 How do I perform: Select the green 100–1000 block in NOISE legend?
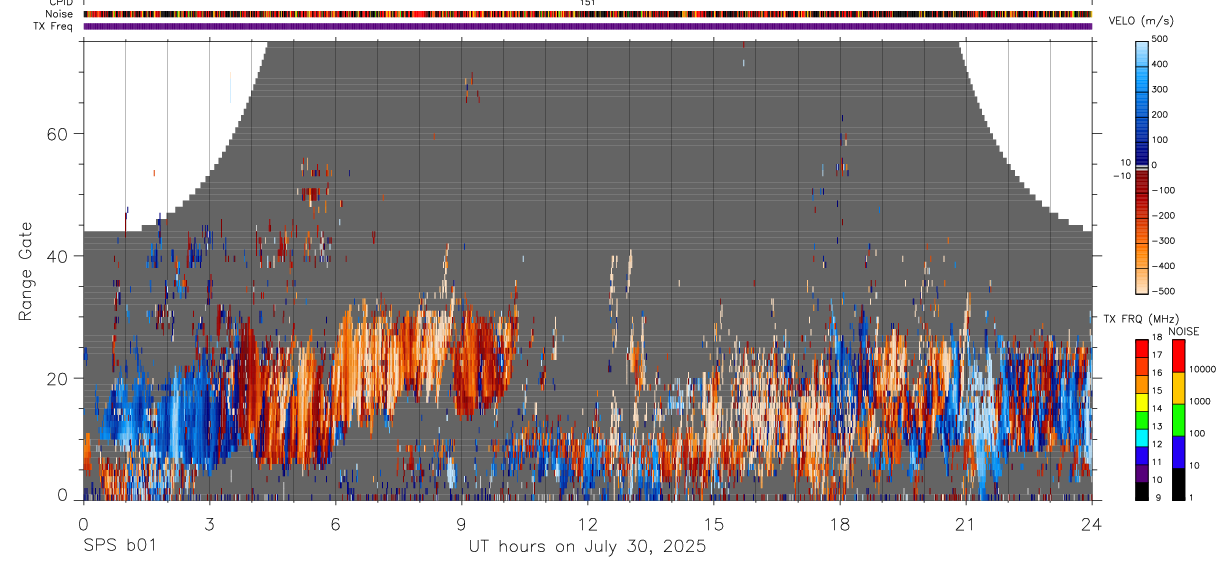[1178, 419]
